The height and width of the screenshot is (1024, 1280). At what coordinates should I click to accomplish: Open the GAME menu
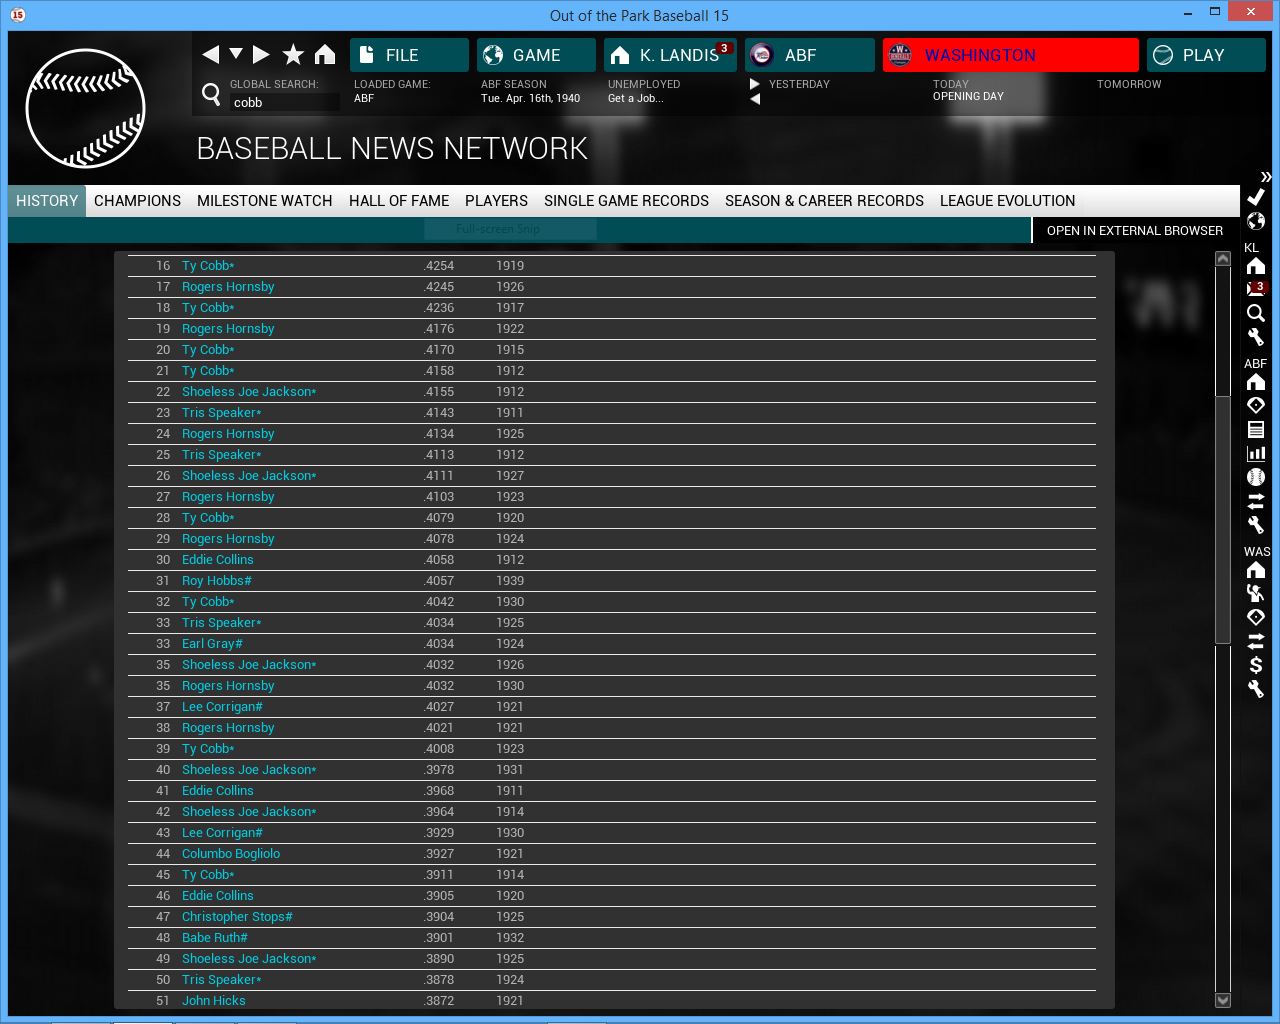click(536, 55)
